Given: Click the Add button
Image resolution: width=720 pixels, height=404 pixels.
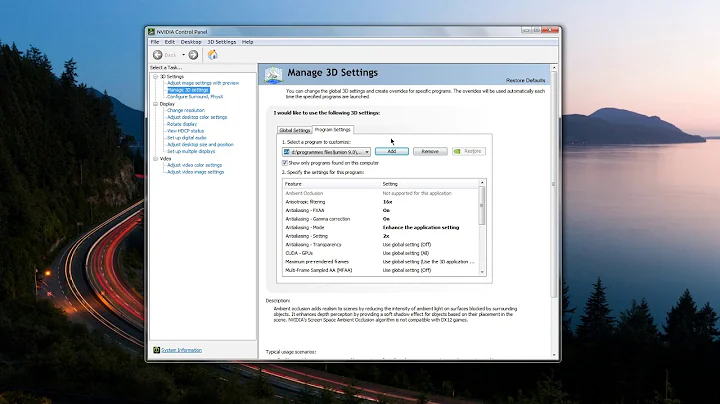Looking at the screenshot, I should coord(392,151).
